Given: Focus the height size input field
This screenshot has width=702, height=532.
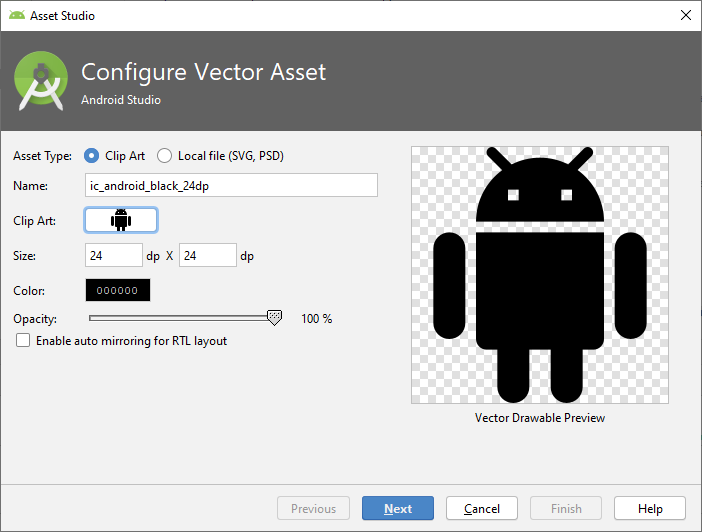Looking at the screenshot, I should 207,256.
